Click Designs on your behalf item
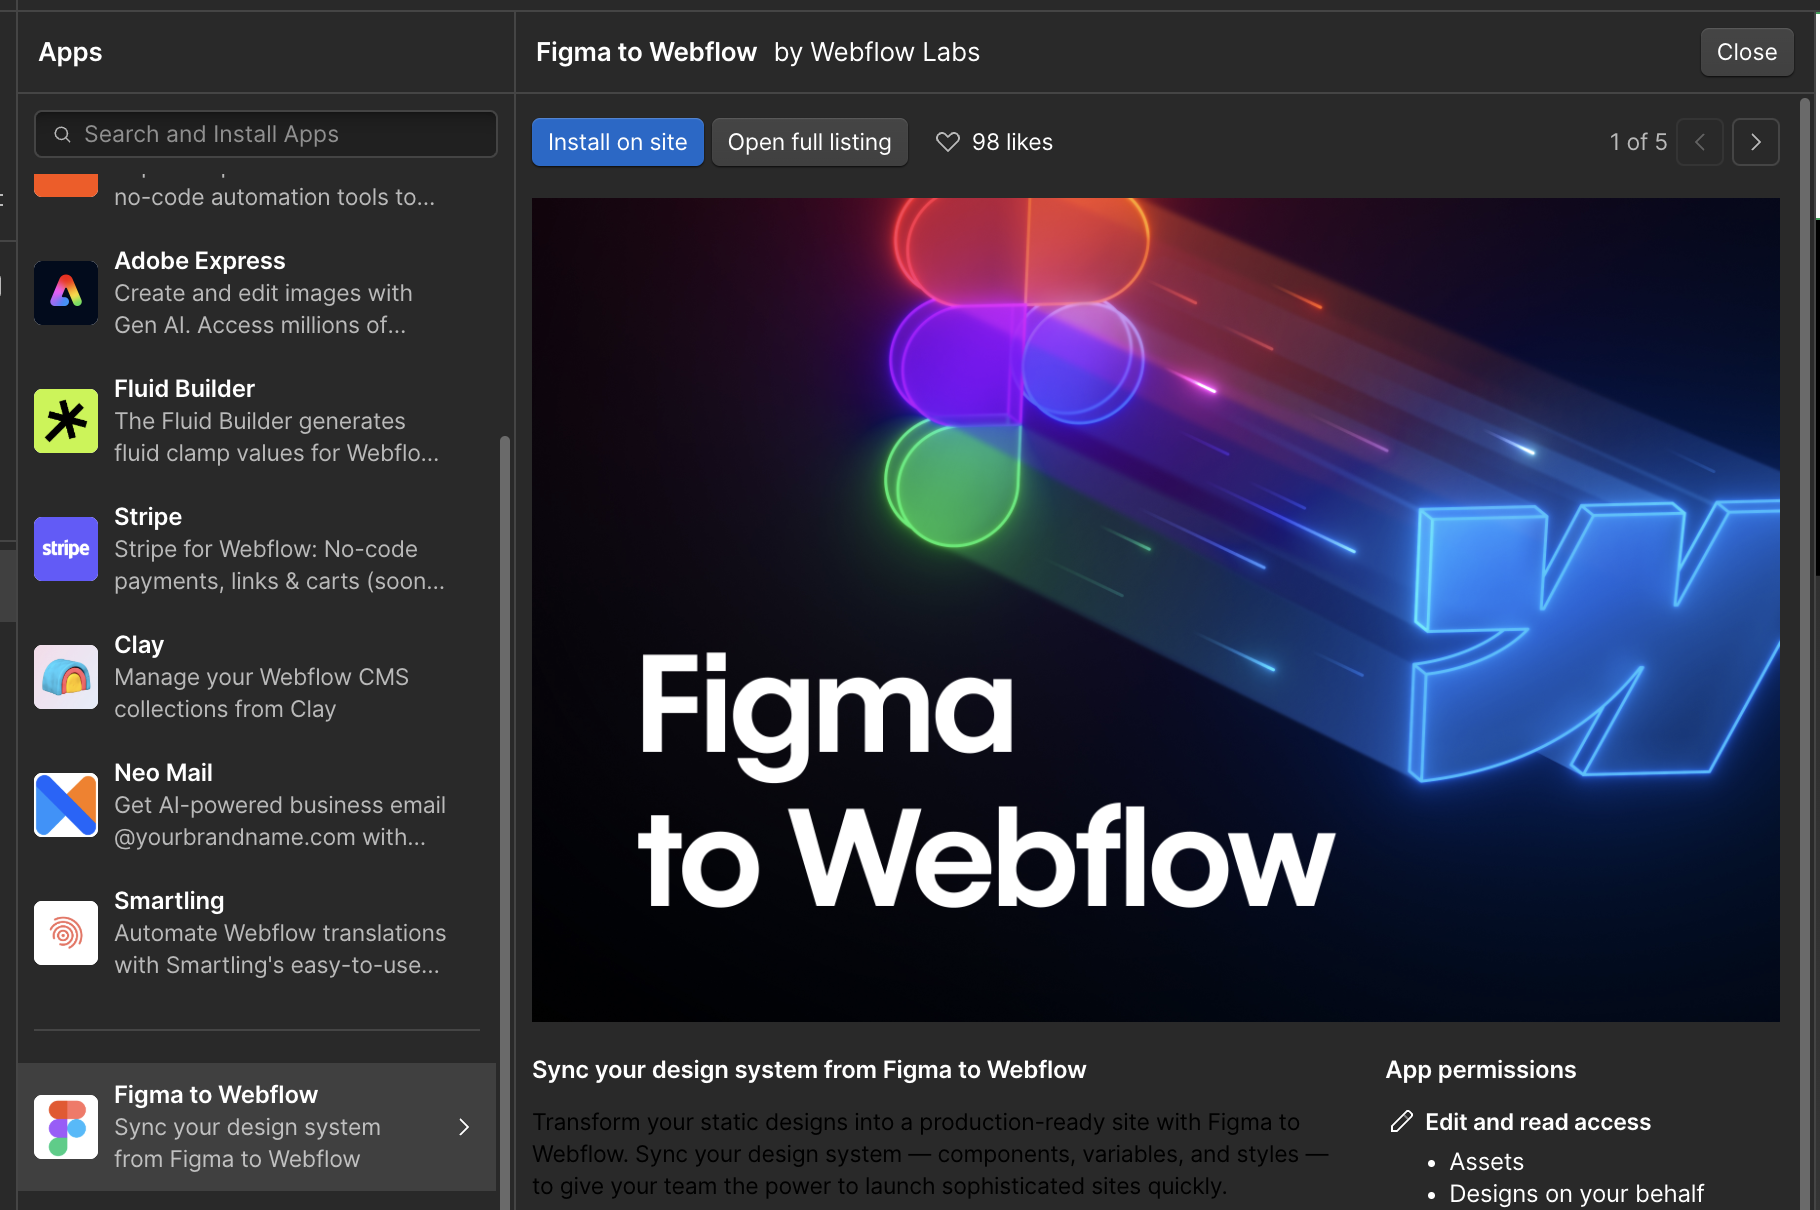 [1576, 1194]
